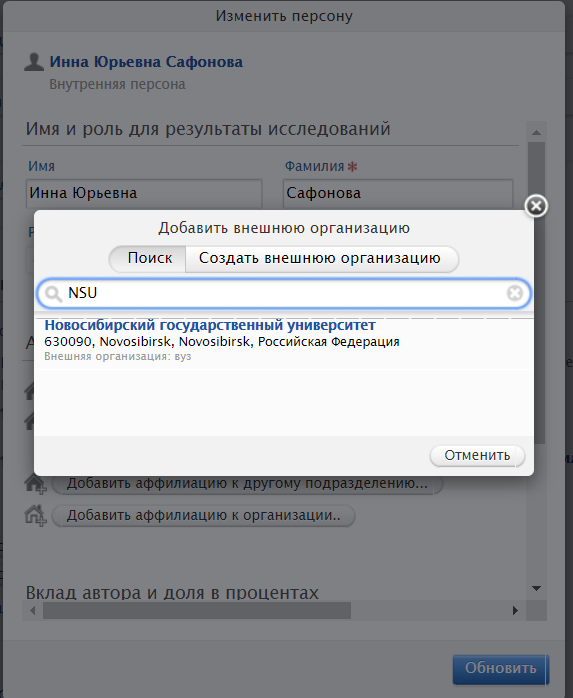Click Добавить аффилиацию к организации button
This screenshot has height=698, width=573.
(203, 515)
